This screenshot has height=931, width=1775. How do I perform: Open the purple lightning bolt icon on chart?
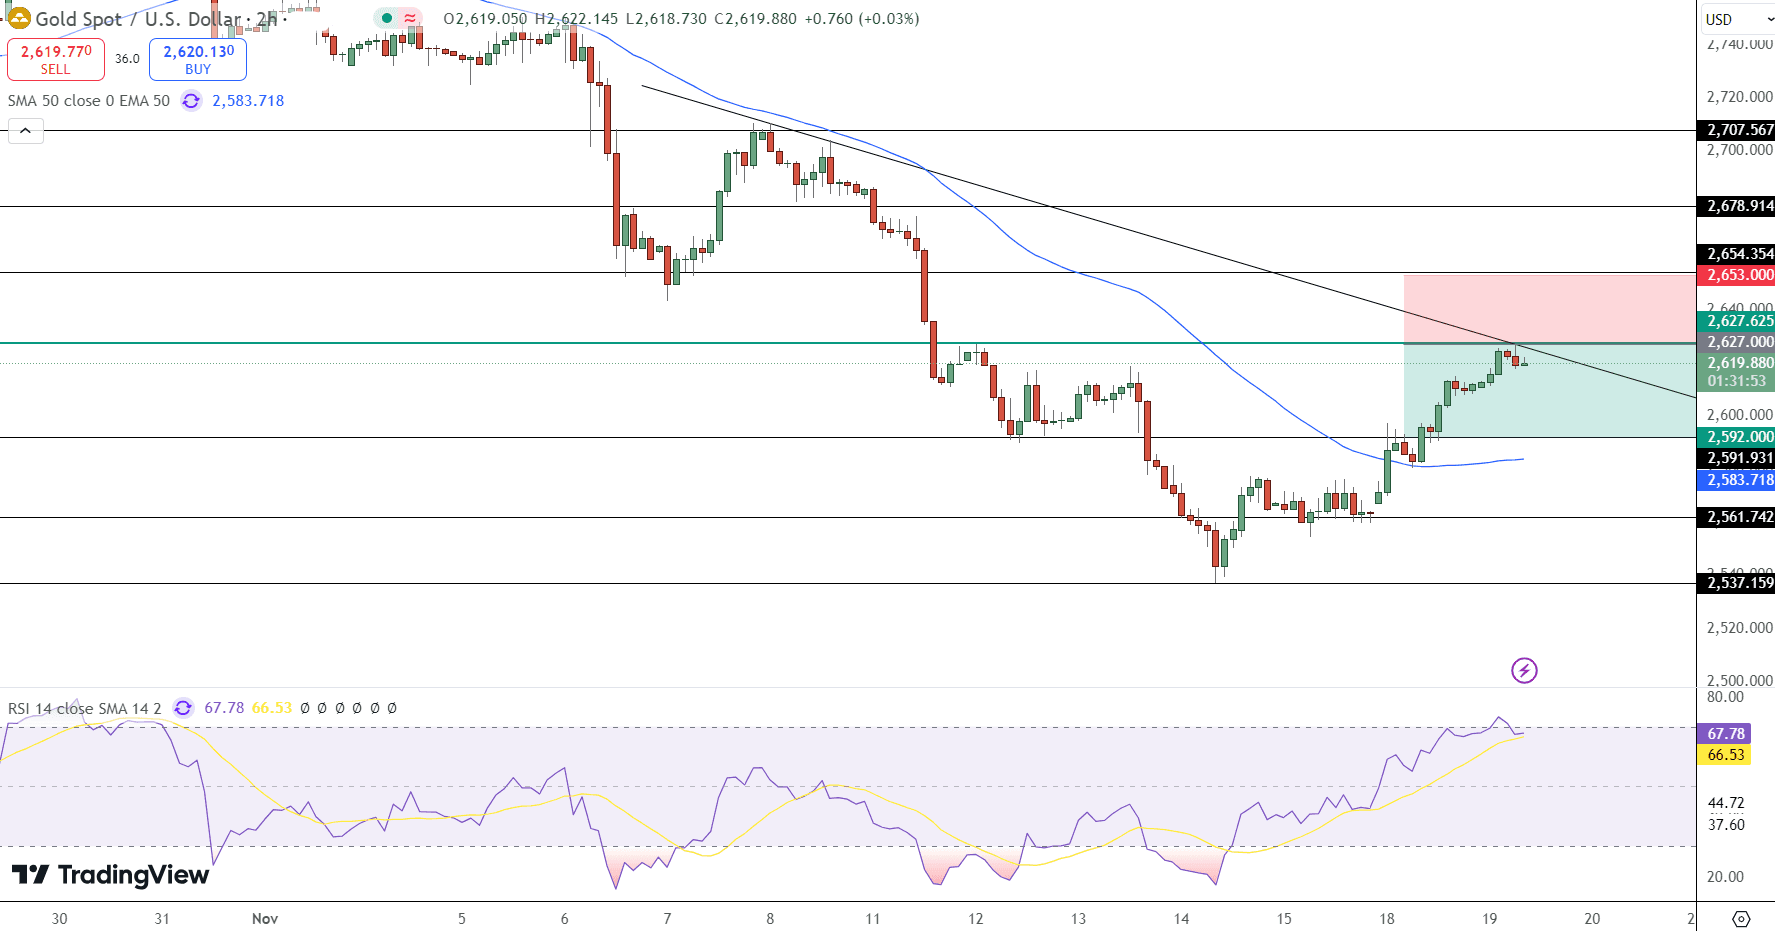click(1524, 670)
